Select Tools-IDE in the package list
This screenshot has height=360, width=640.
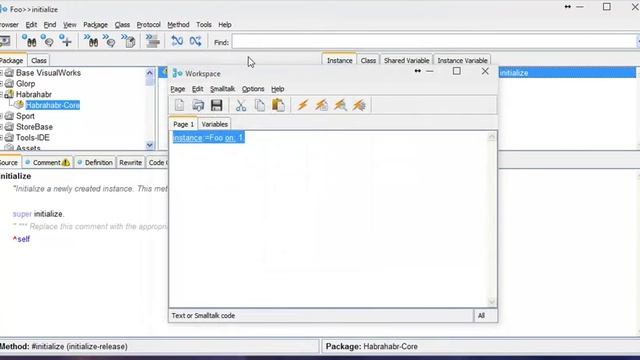click(x=32, y=138)
